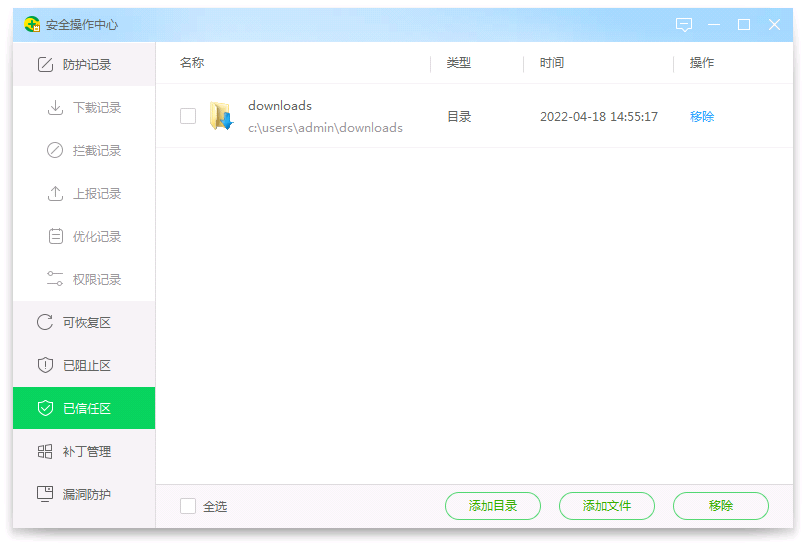Select the 已信任区 tab
Screen dimensions: 806x544
coord(84,408)
